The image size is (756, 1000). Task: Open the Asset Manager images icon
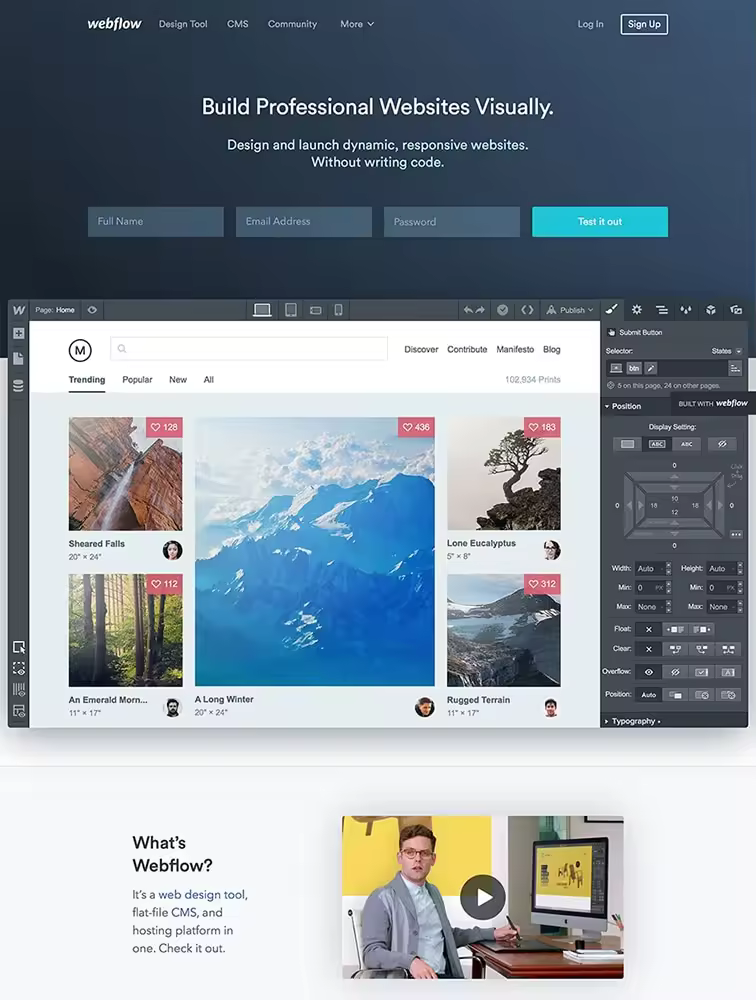736,310
